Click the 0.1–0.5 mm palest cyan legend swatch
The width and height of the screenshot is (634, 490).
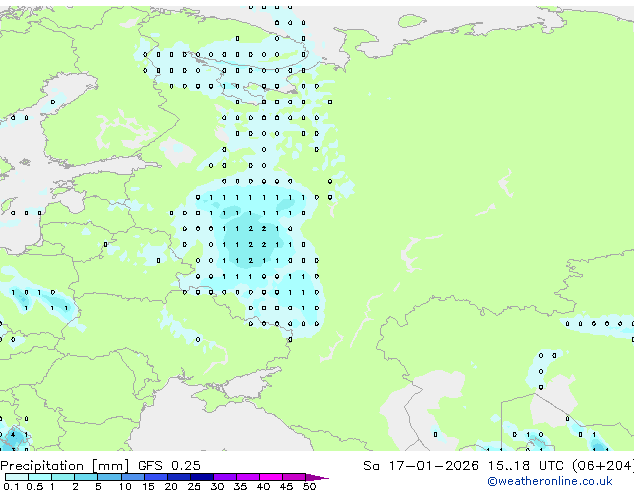click(17, 477)
